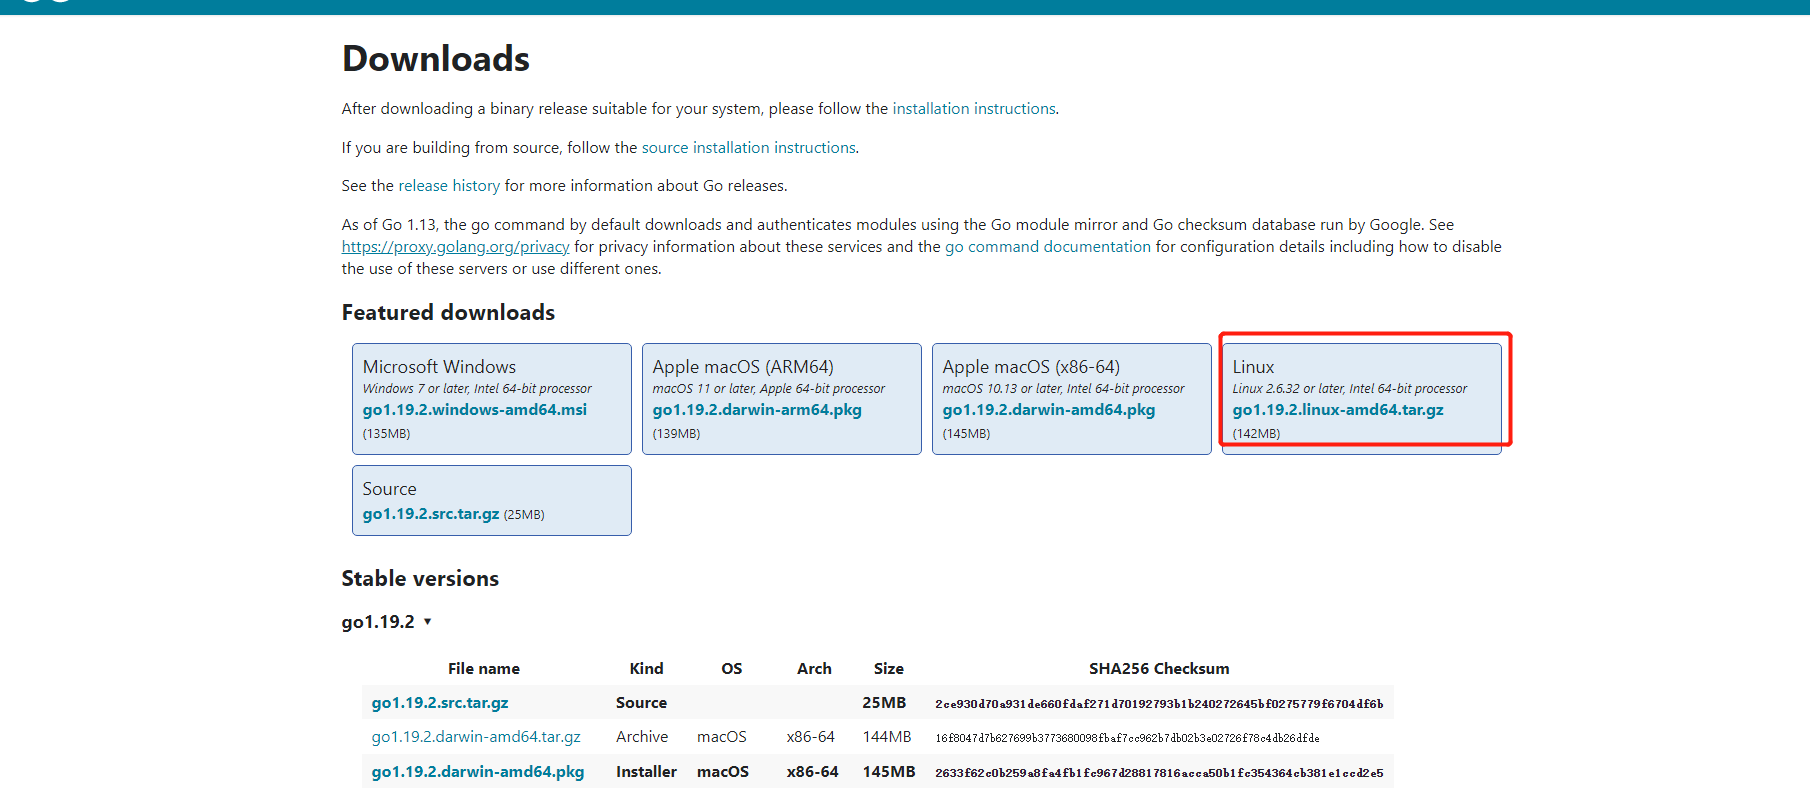Collapse the go1.19.2 version section
Screen dimensions: 1810x797
(x=387, y=621)
